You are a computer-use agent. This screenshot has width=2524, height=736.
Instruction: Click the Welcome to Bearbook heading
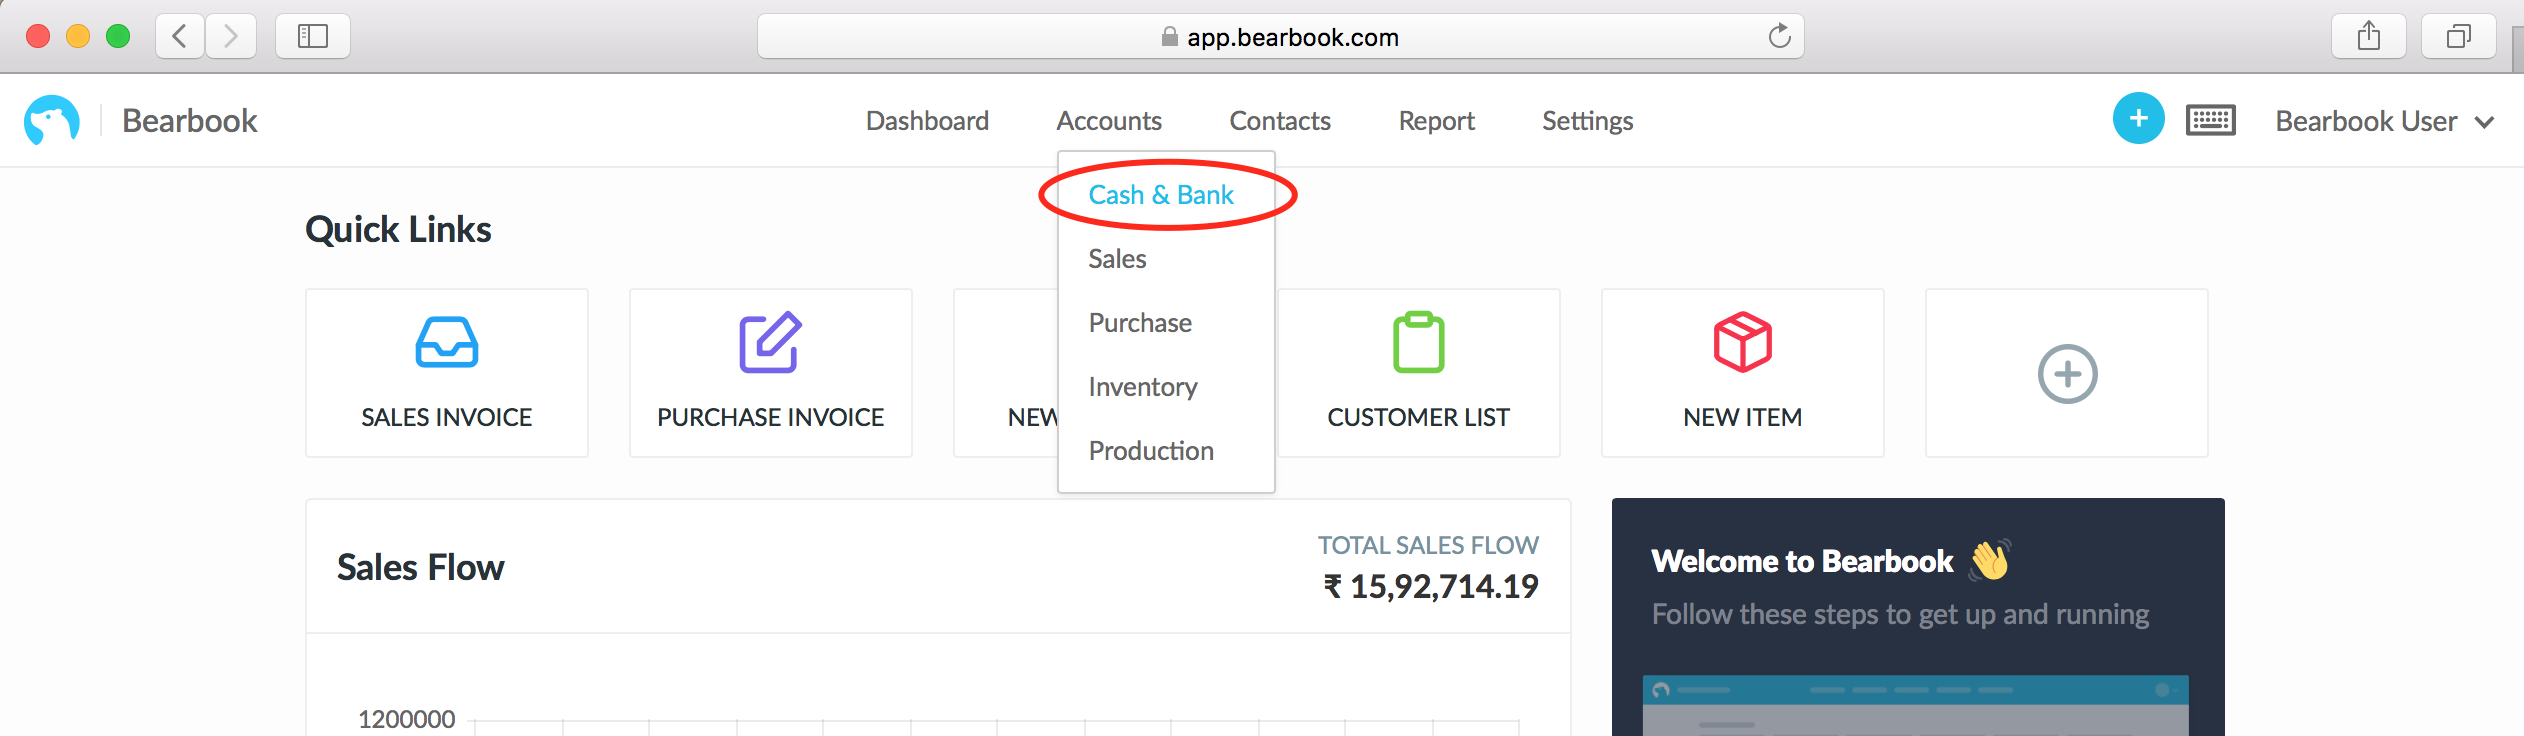click(1802, 561)
